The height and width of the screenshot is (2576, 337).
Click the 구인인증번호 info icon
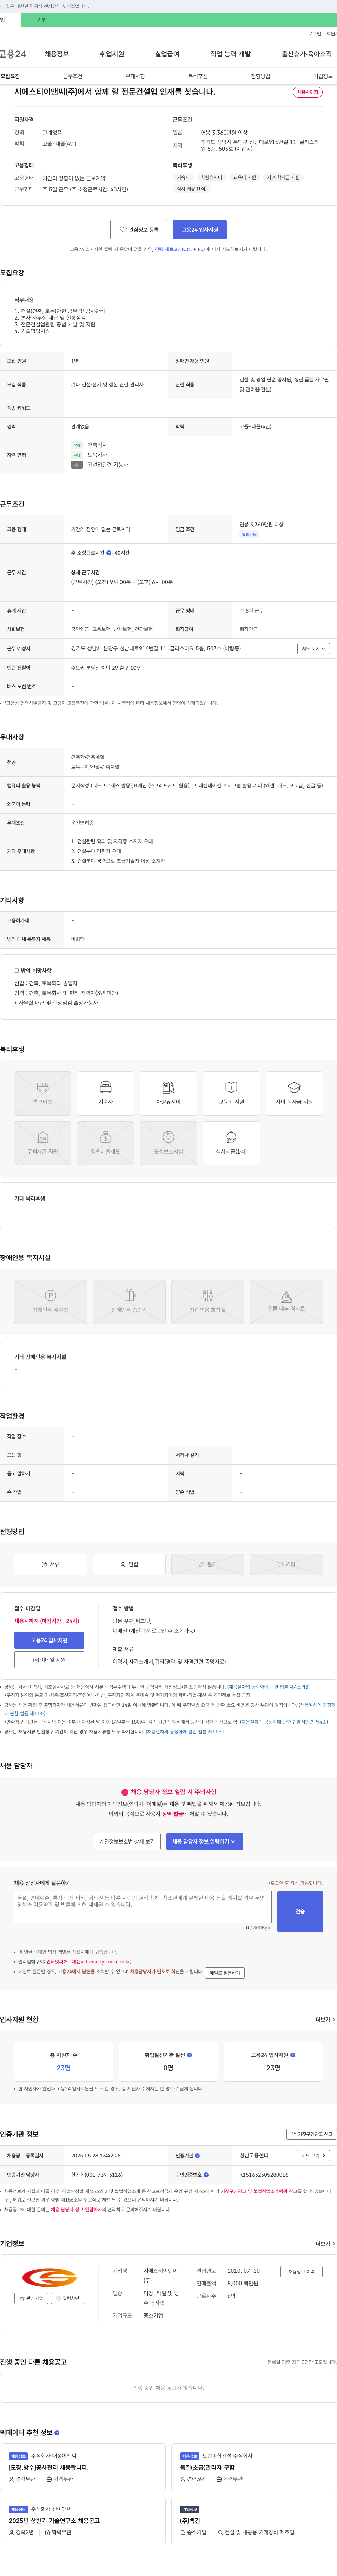pos(206,2175)
